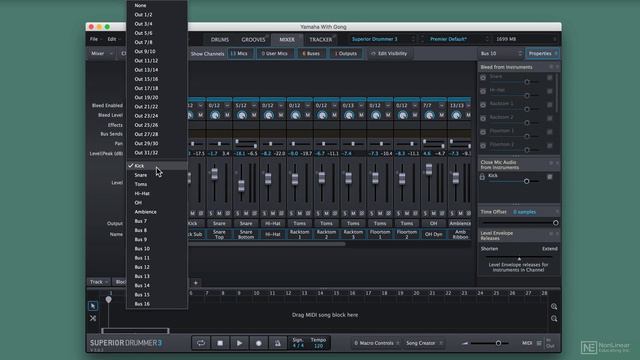Click the lock icon beside Kick
640x360 pixels.
(x=482, y=177)
